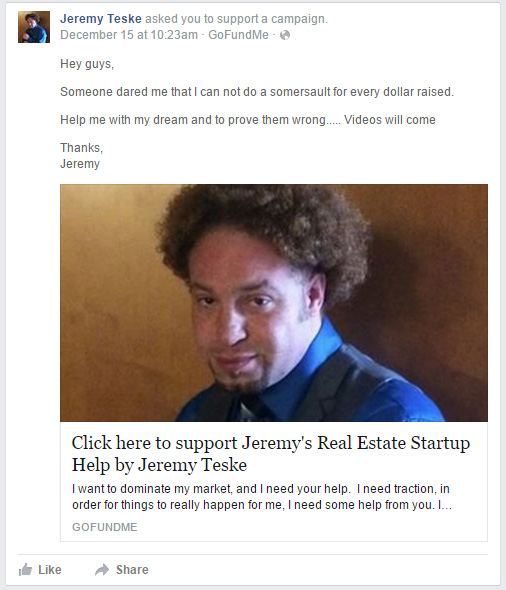
Task: Open the December 15 at 10:23am timestamp
Action: [x=129, y=35]
